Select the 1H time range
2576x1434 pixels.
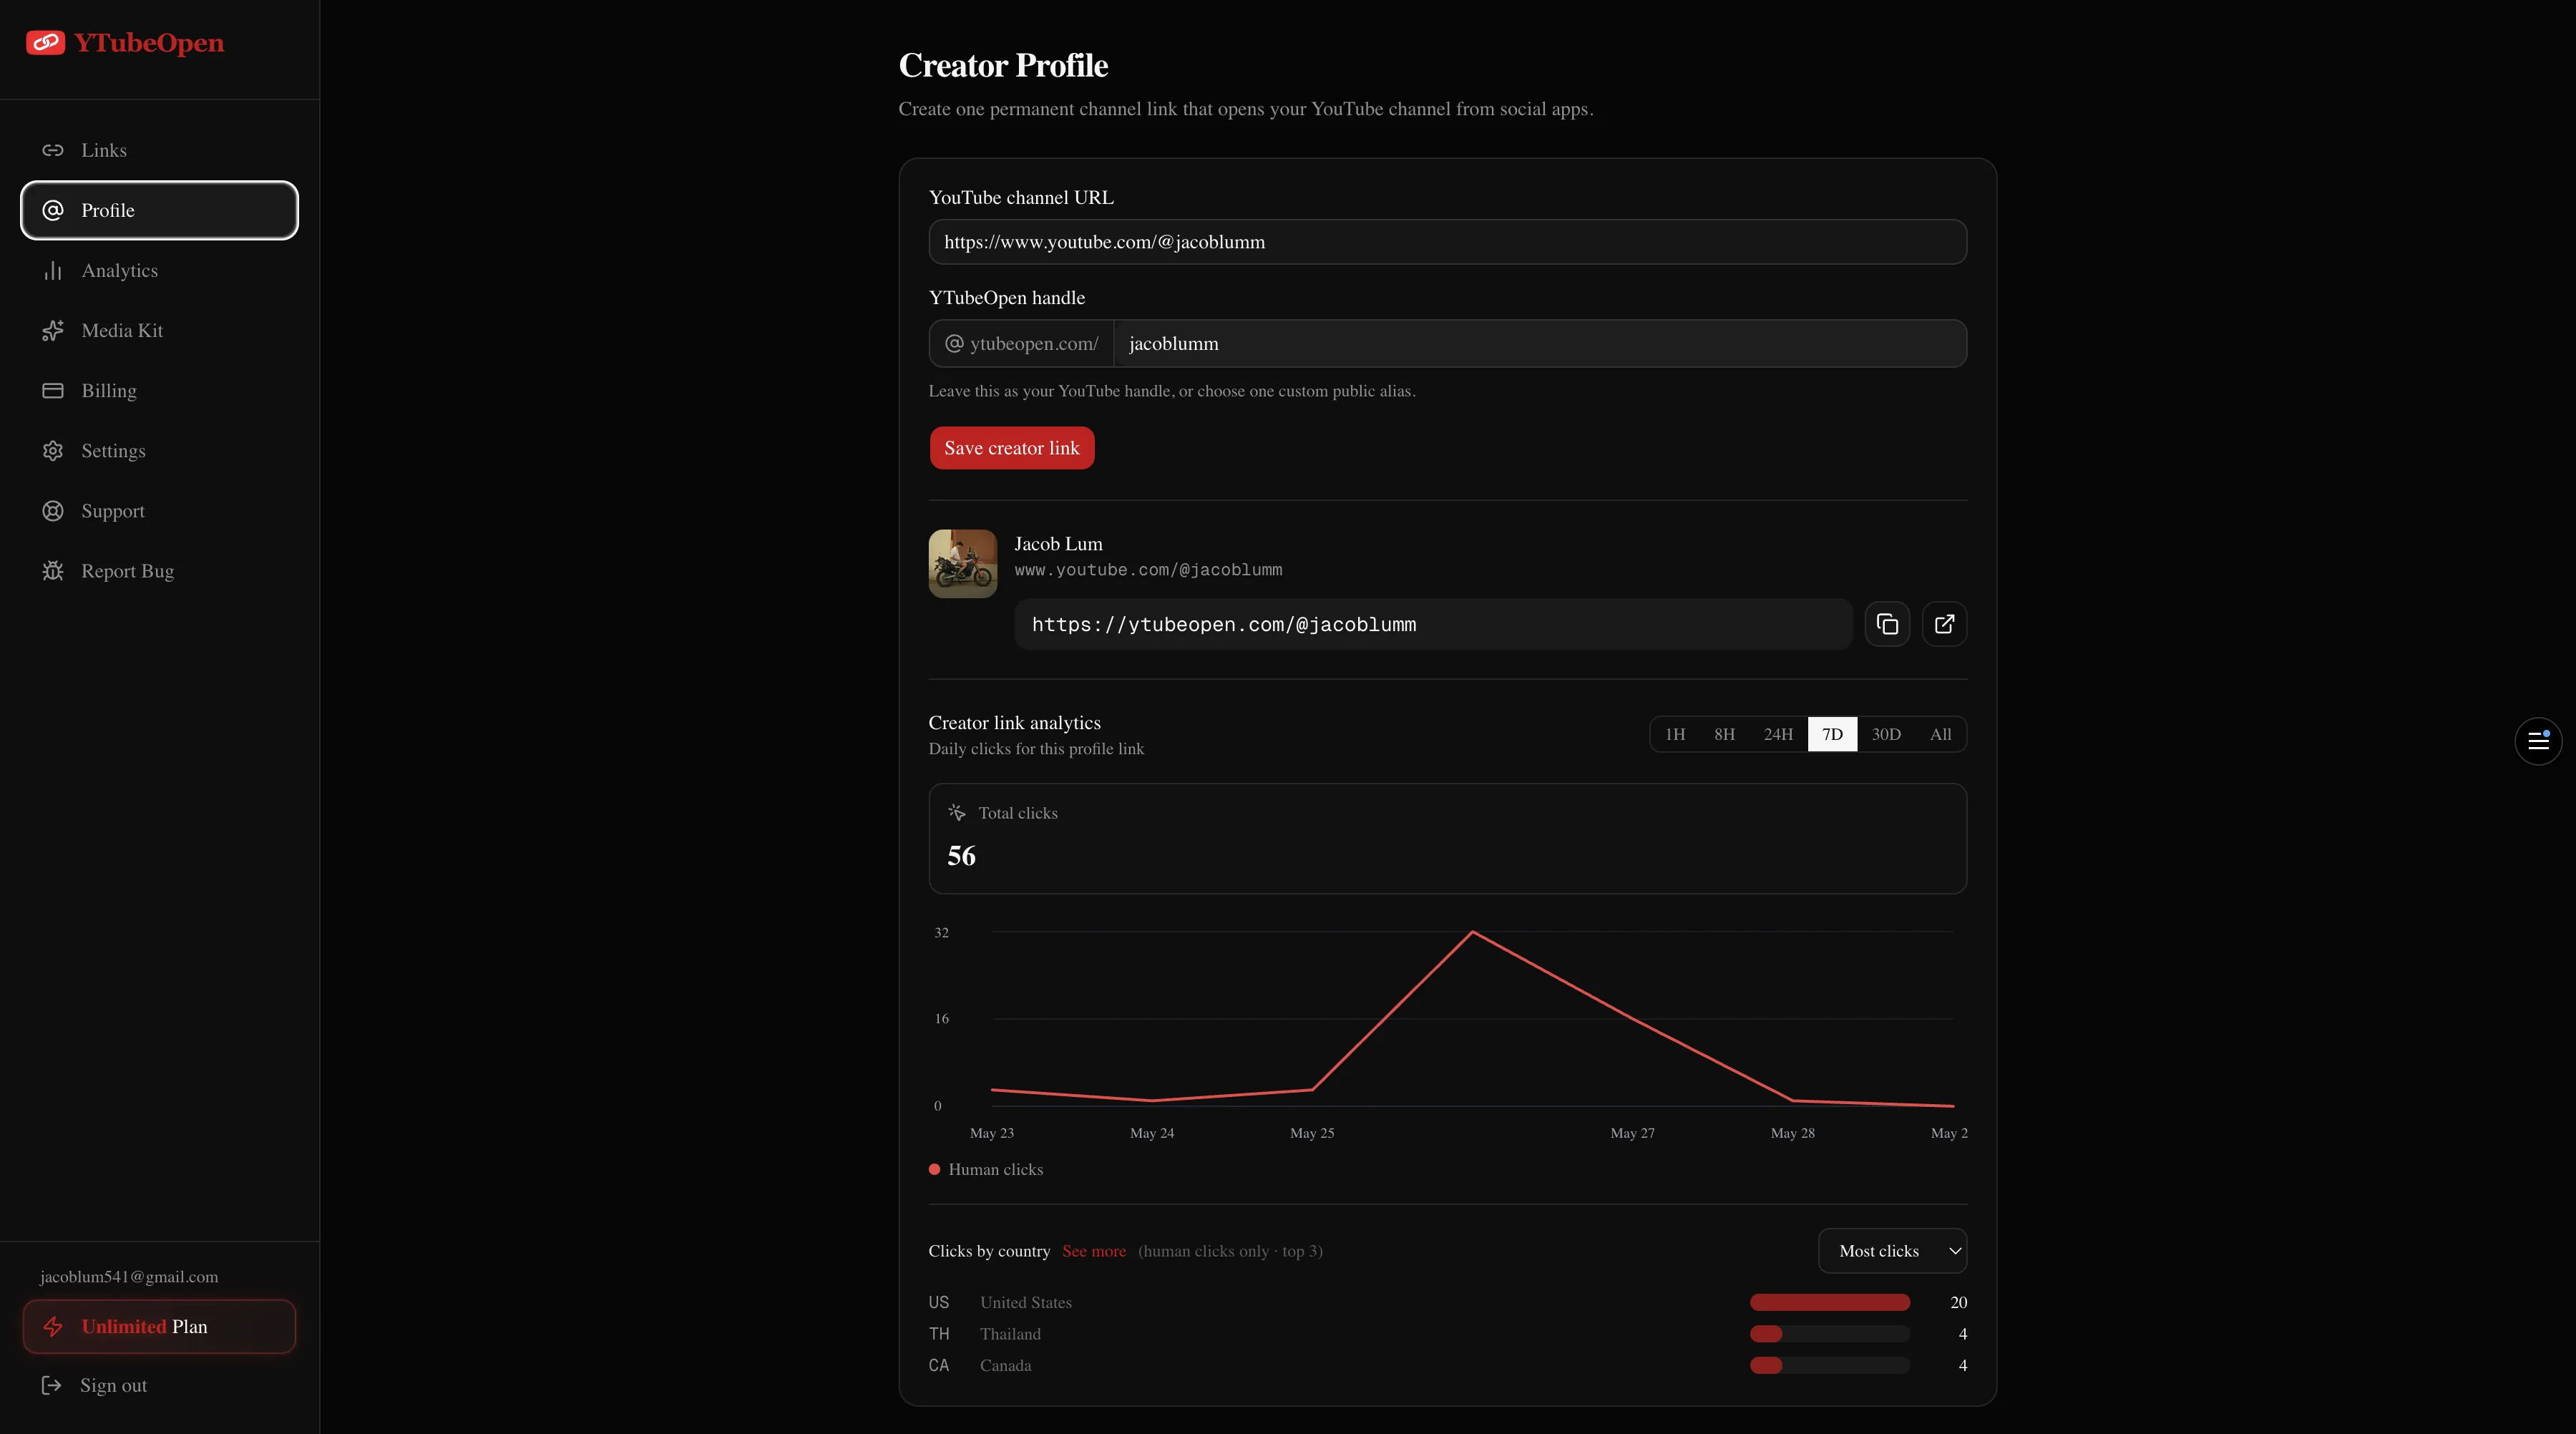click(x=1675, y=734)
